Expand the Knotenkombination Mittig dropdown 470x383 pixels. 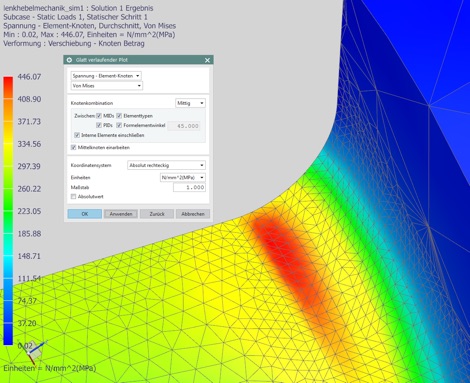[x=190, y=103]
